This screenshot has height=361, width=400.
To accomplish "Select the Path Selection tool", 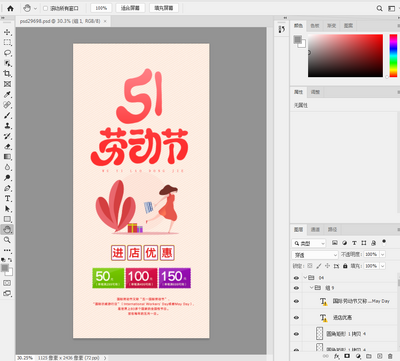I will tap(7, 209).
